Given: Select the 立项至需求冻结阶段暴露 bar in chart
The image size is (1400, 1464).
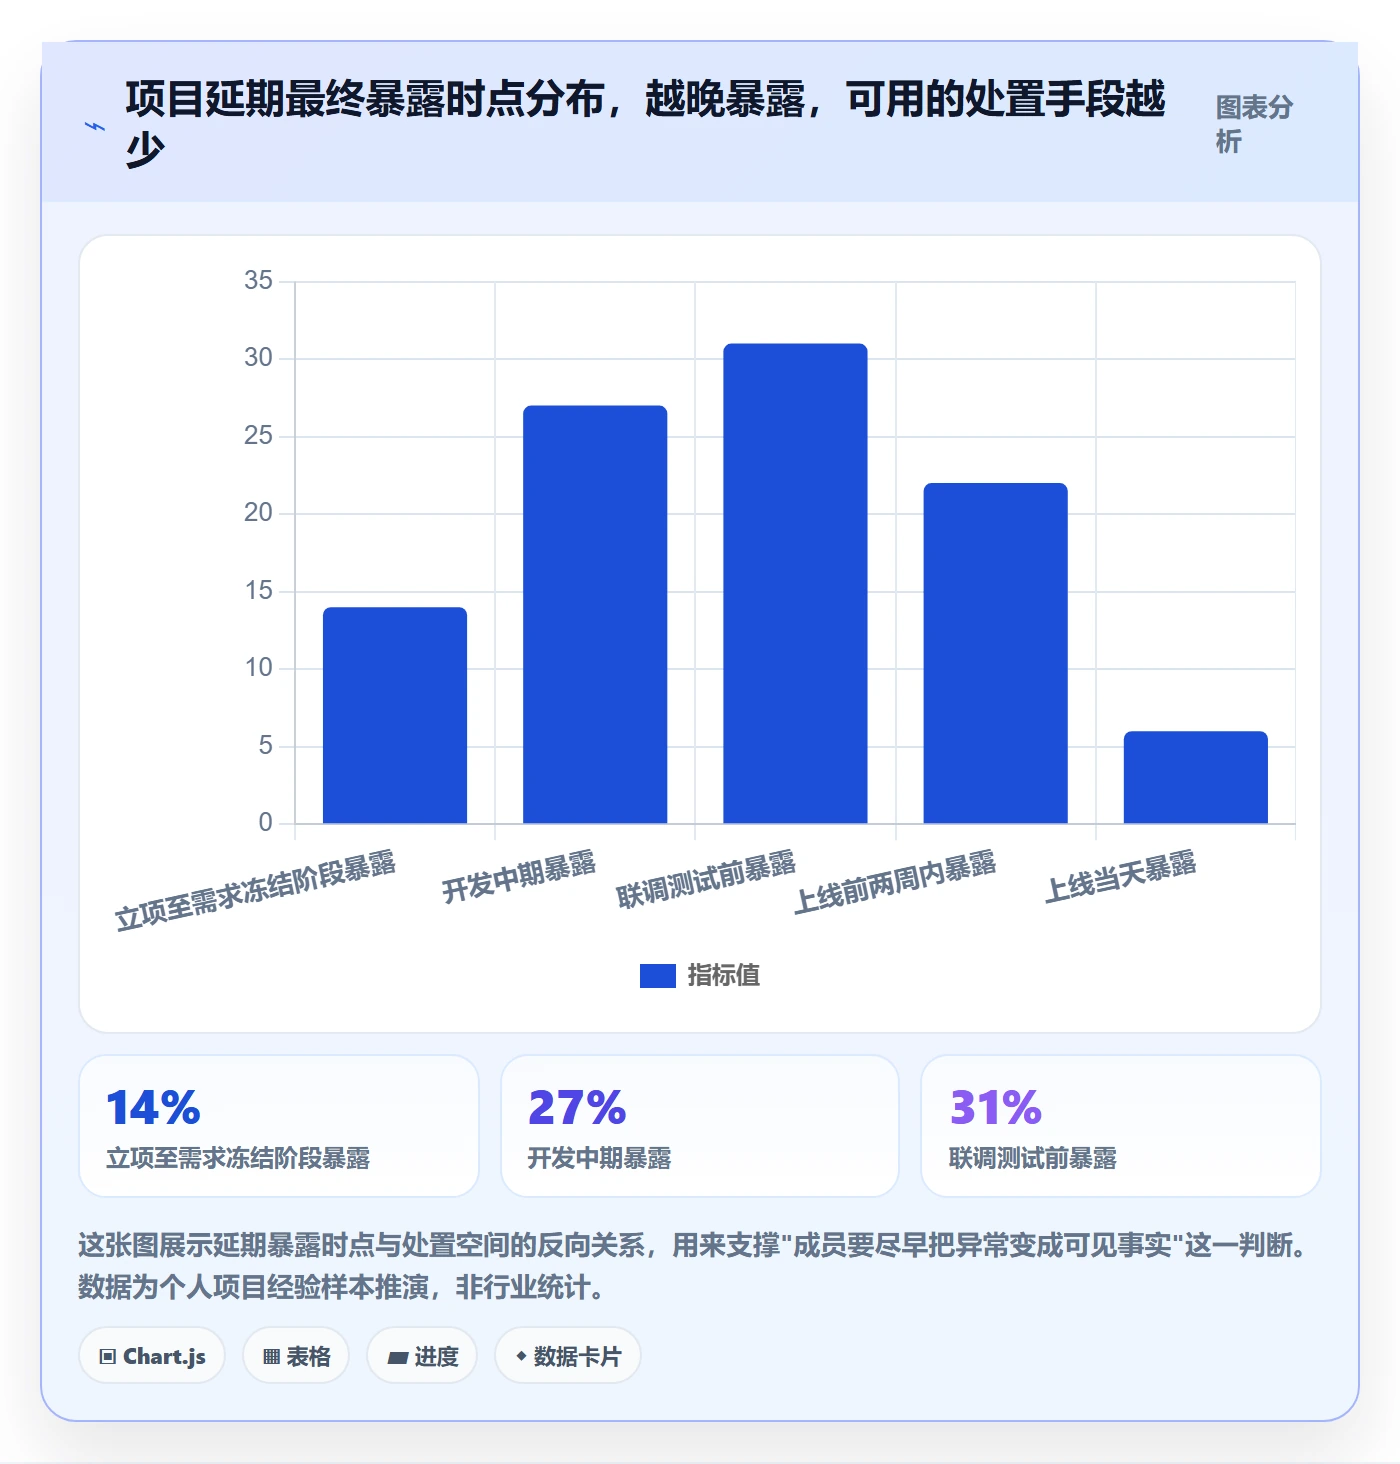Looking at the screenshot, I should (395, 715).
